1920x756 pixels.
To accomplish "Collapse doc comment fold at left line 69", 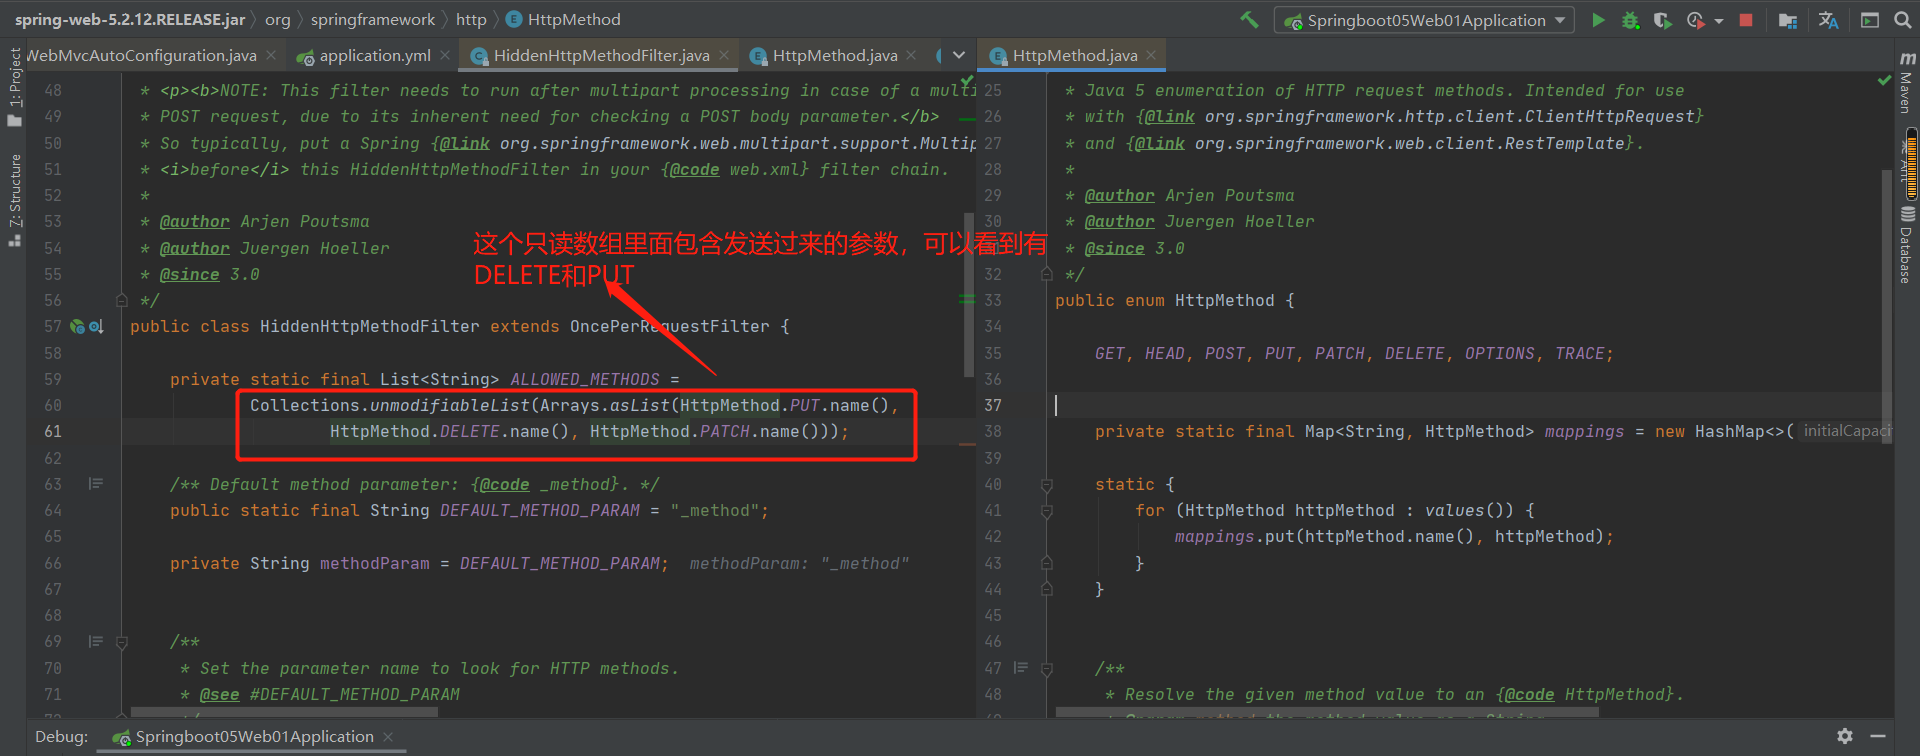I will point(122,642).
